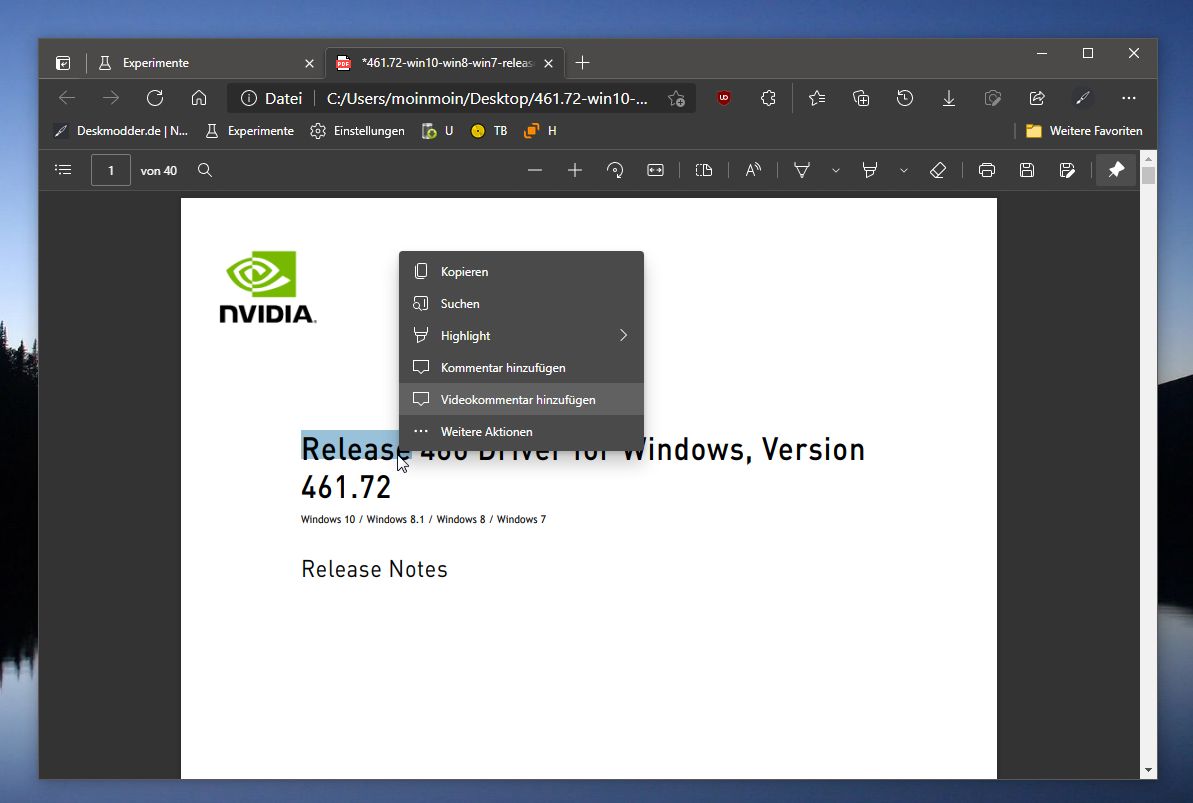Open the uBlock Origin extension
This screenshot has height=803, width=1193.
[724, 98]
